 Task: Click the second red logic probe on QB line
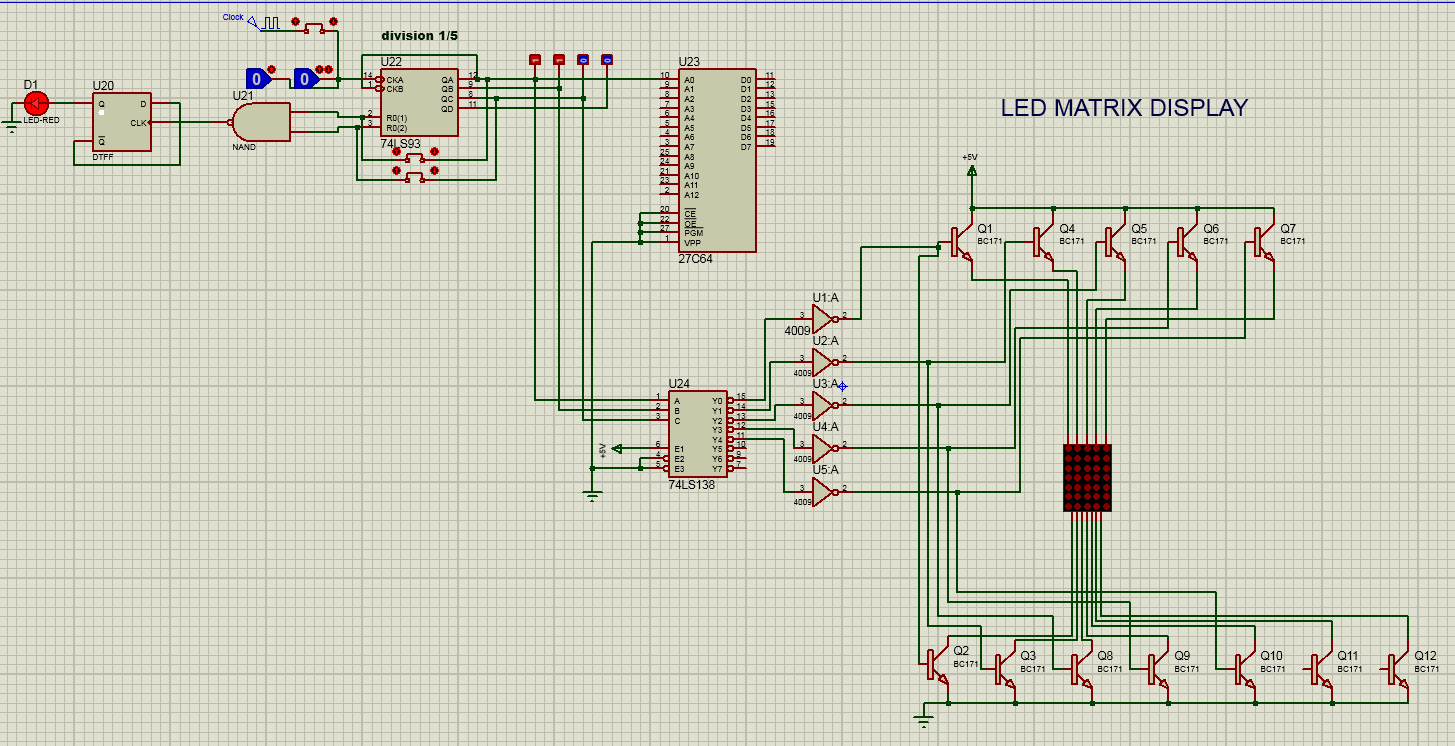[558, 60]
